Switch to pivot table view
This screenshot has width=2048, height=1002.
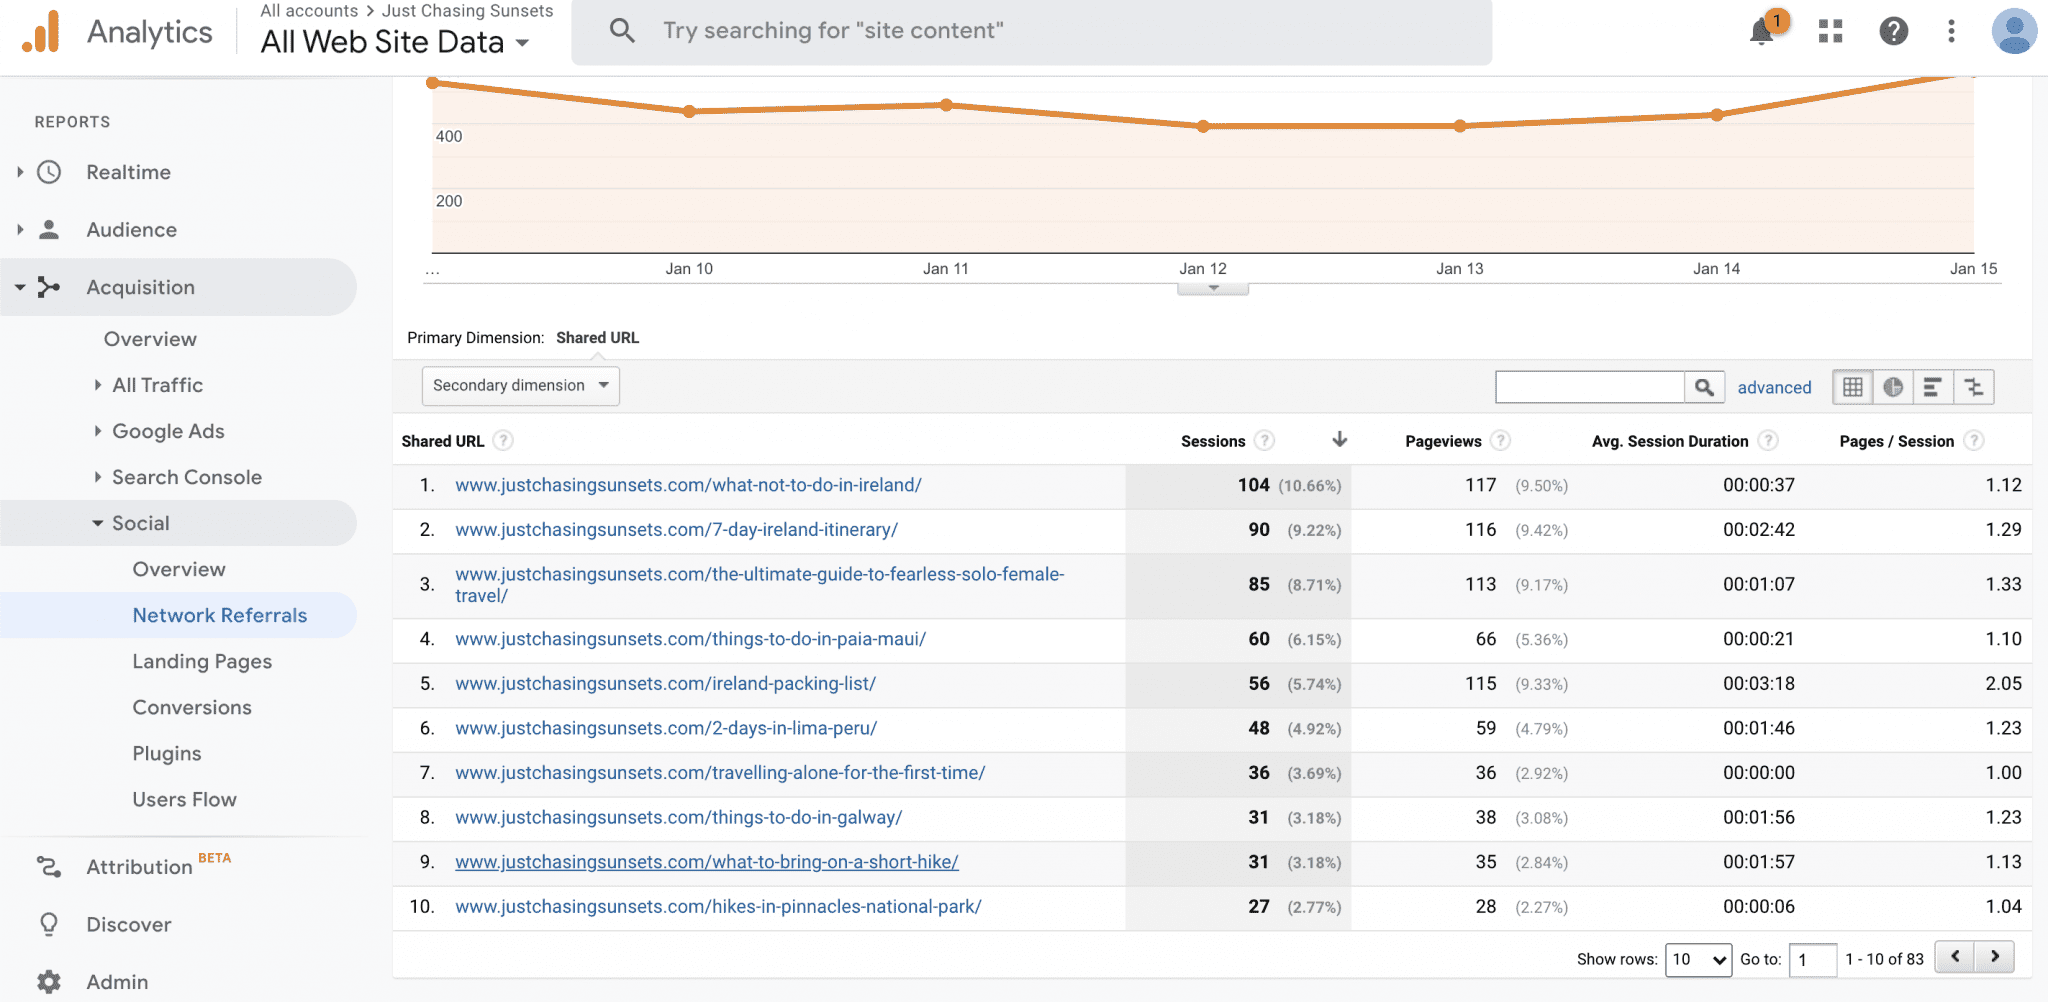(x=1973, y=386)
